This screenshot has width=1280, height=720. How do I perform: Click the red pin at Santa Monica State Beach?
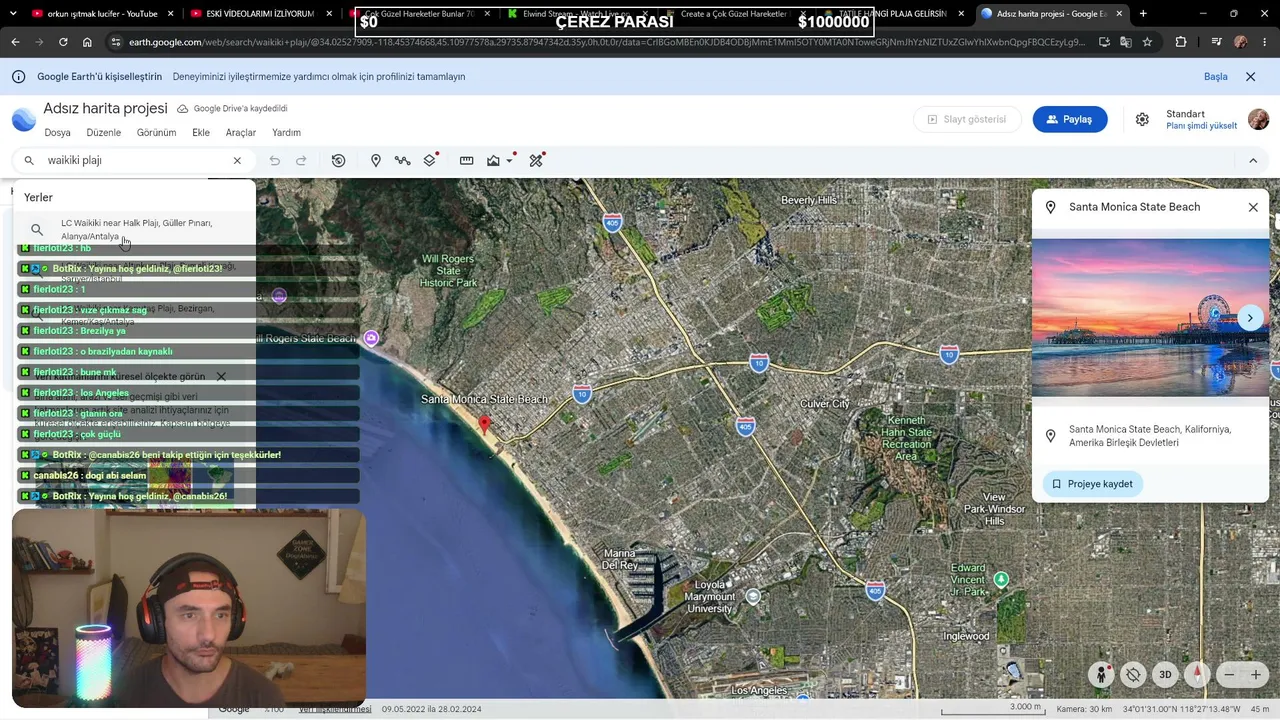point(485,425)
